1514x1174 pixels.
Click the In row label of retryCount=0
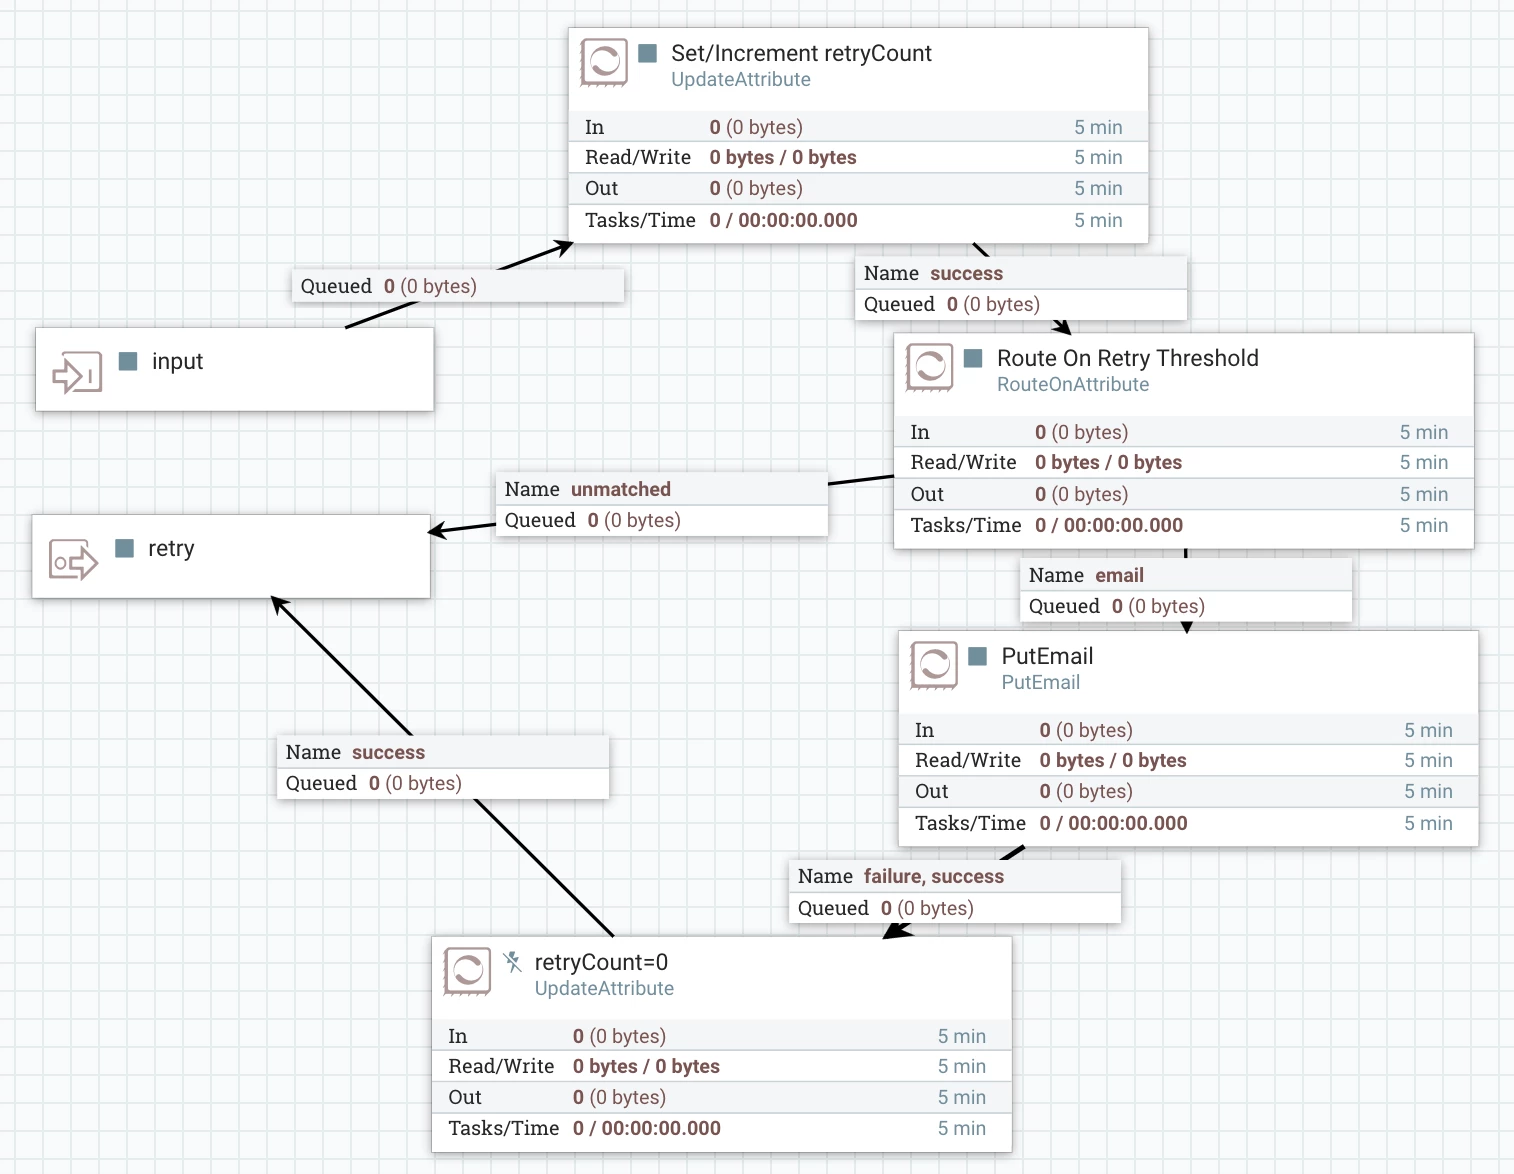click(x=458, y=1036)
